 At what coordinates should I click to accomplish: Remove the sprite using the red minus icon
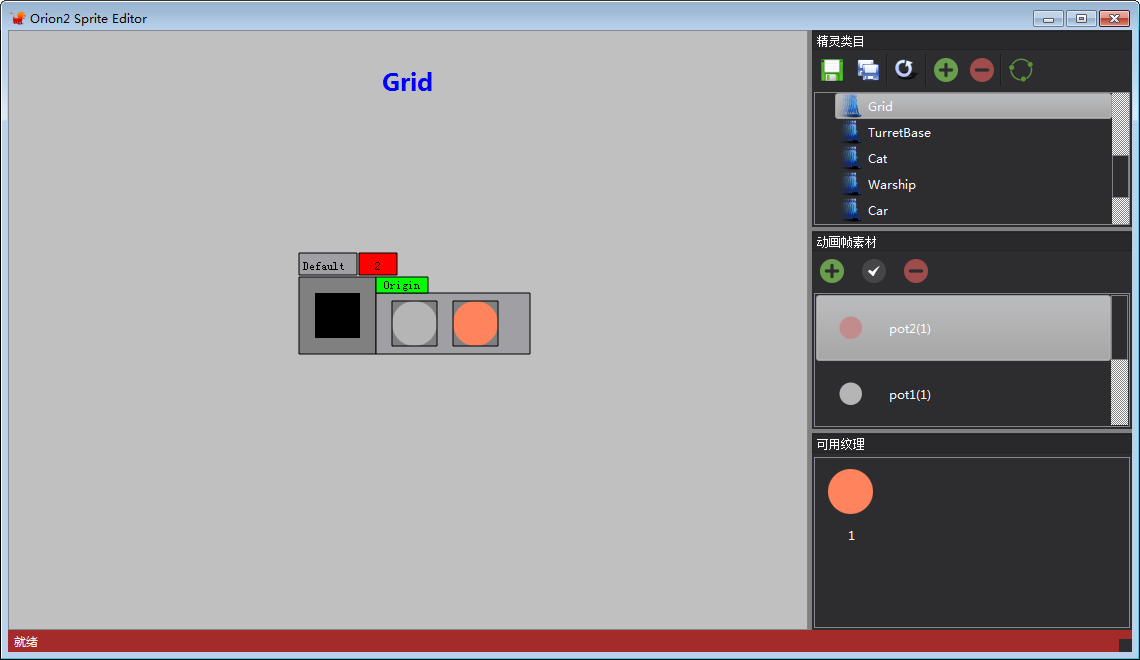[982, 70]
